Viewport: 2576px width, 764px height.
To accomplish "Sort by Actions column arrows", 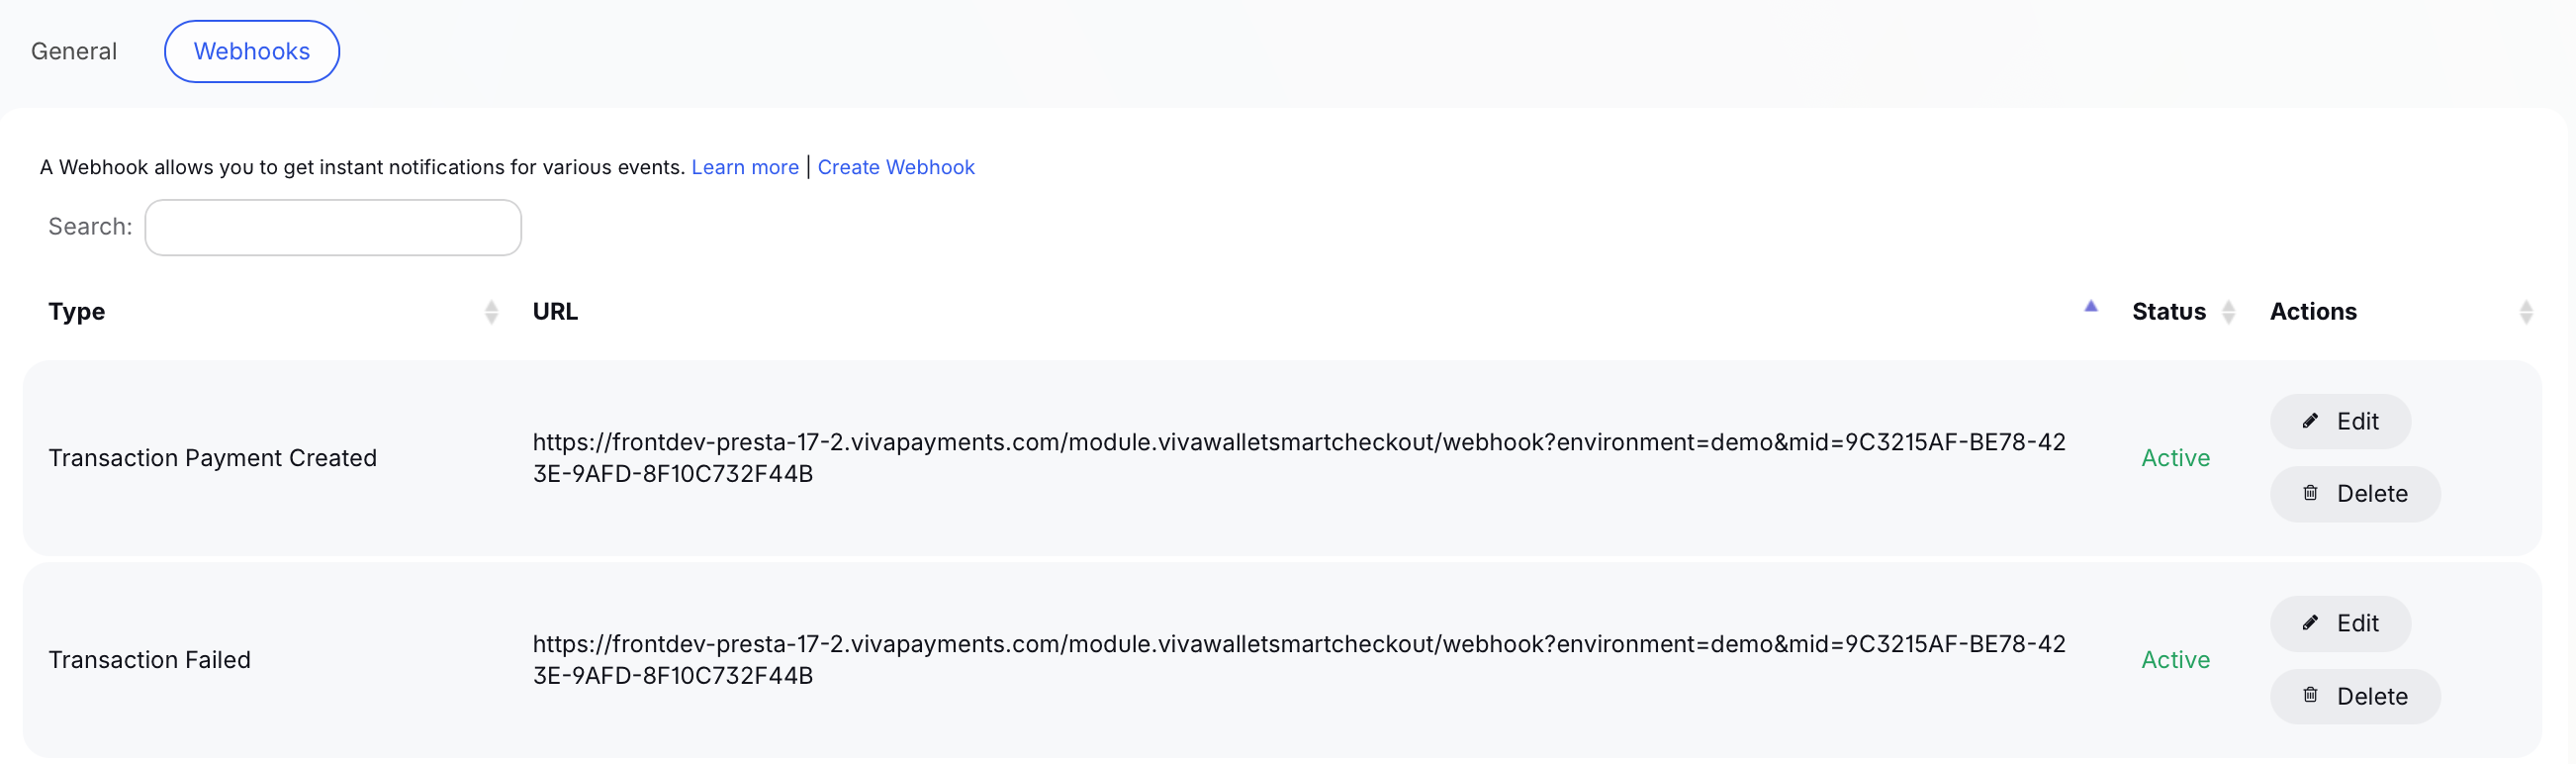I will click(x=2525, y=312).
